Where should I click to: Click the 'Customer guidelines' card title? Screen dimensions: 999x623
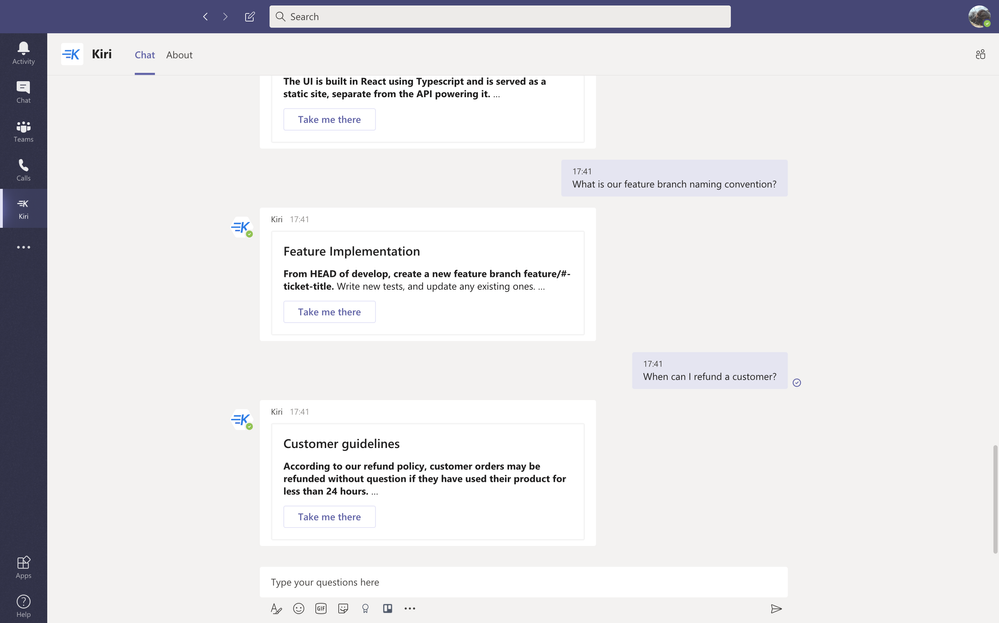tap(341, 443)
